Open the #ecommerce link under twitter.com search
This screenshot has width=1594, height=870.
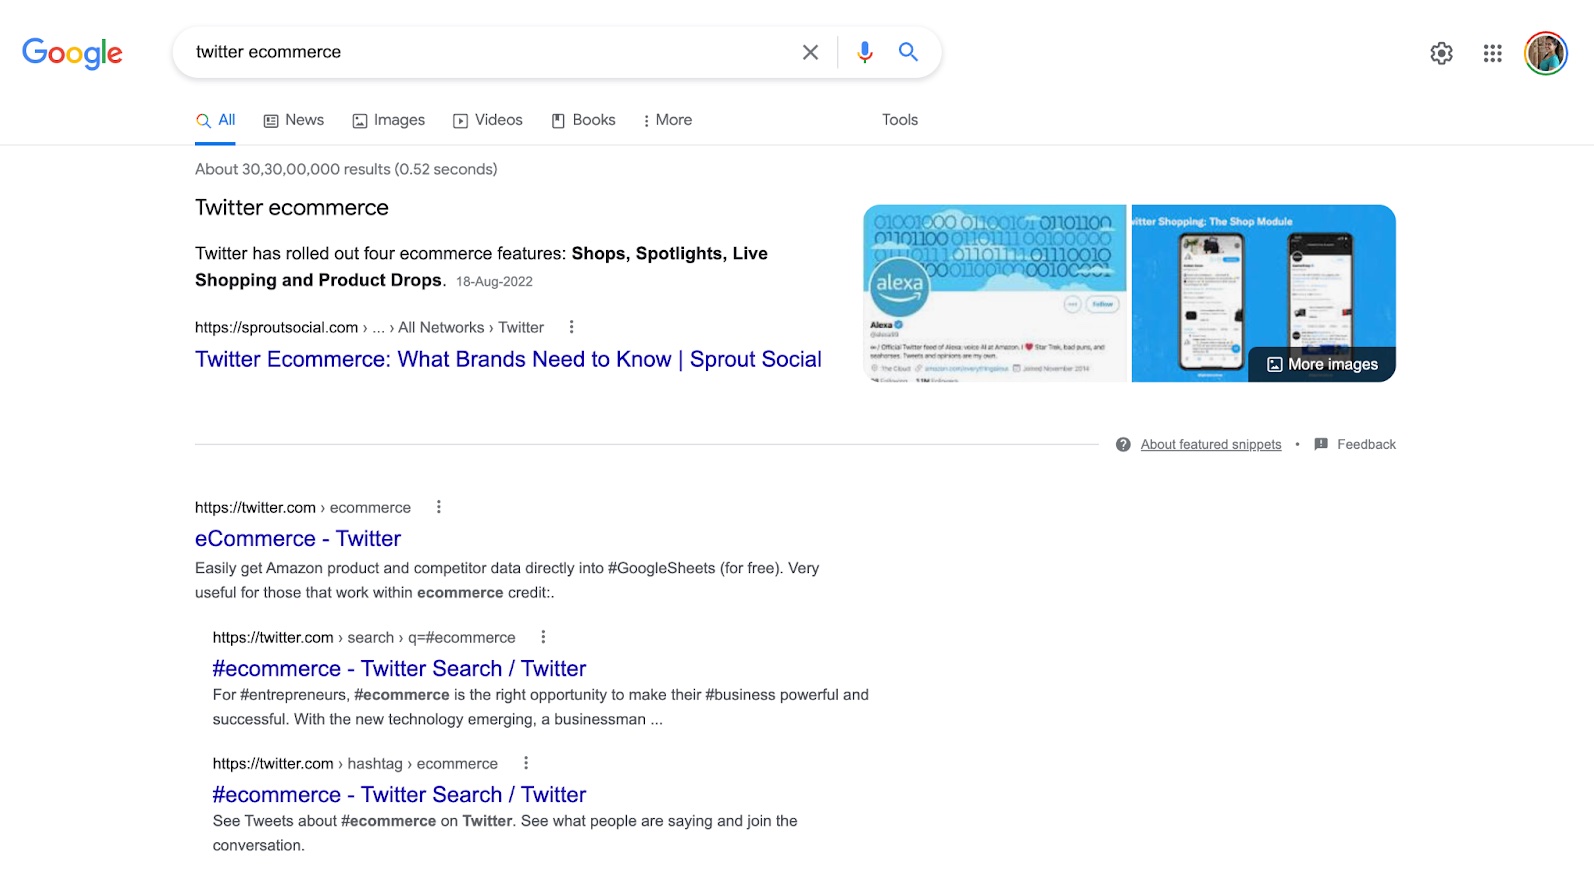399,669
